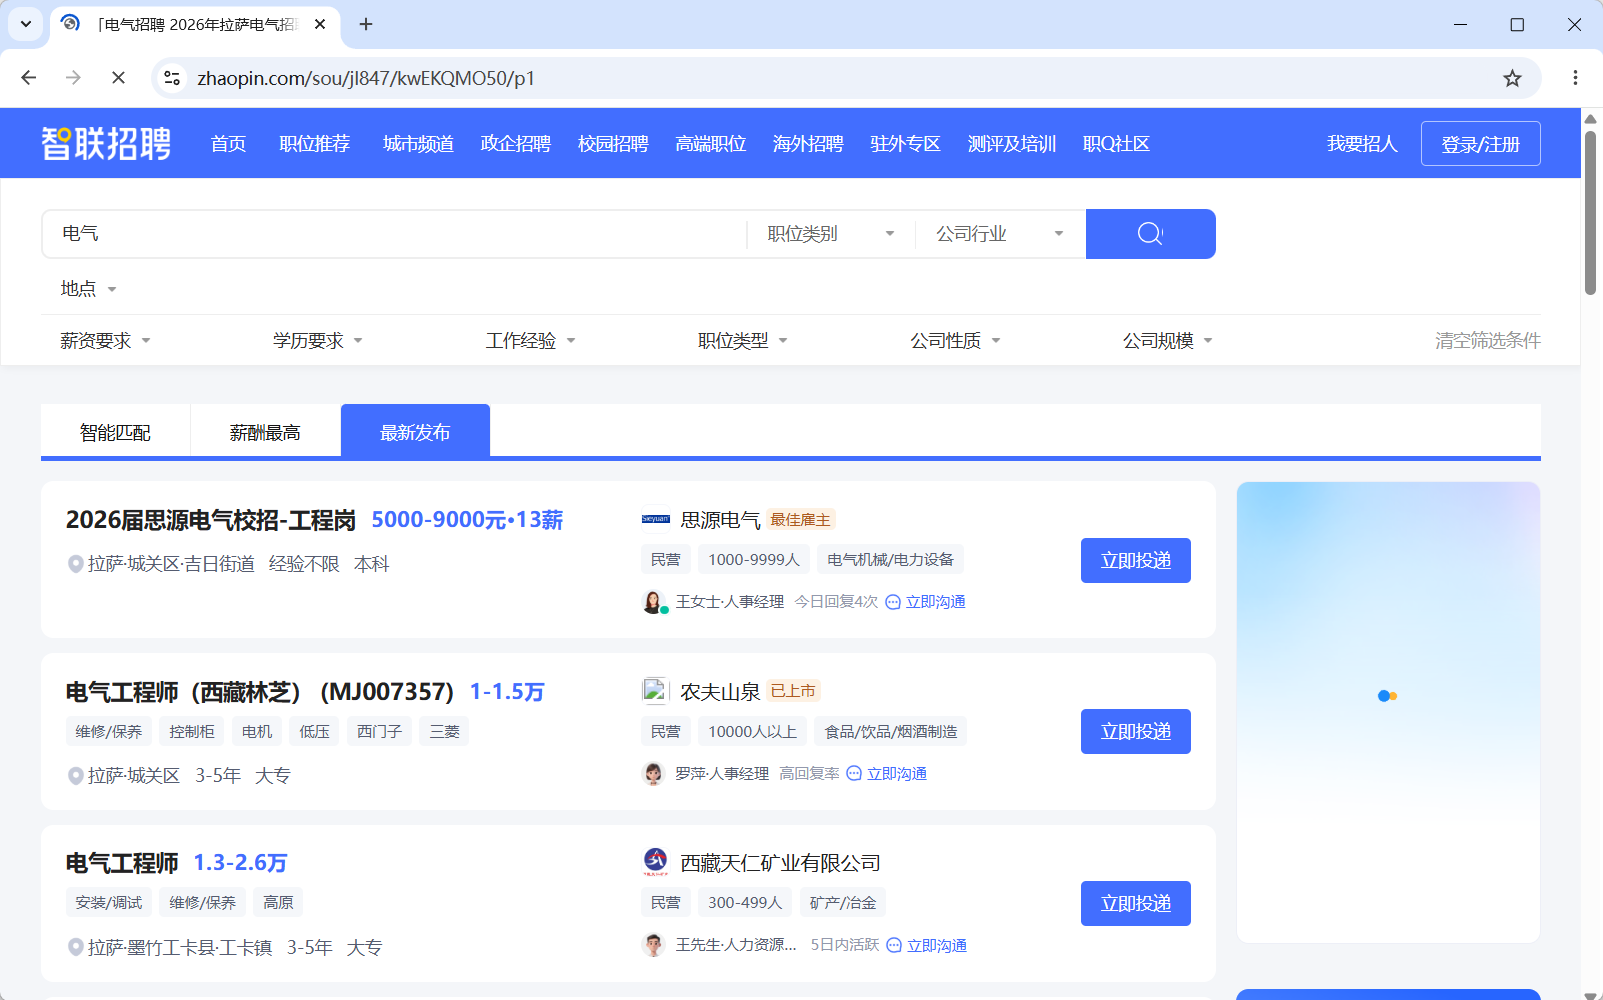Open 测评及培训 menu item
Viewport: 1603px width, 1000px height.
(x=1012, y=144)
